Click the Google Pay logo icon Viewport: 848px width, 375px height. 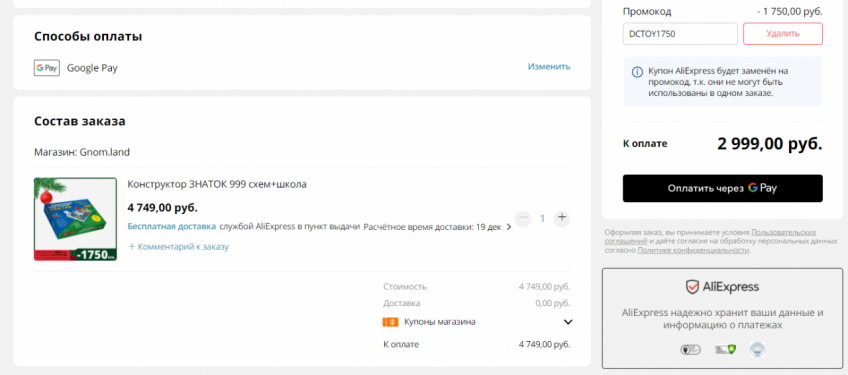coord(47,68)
